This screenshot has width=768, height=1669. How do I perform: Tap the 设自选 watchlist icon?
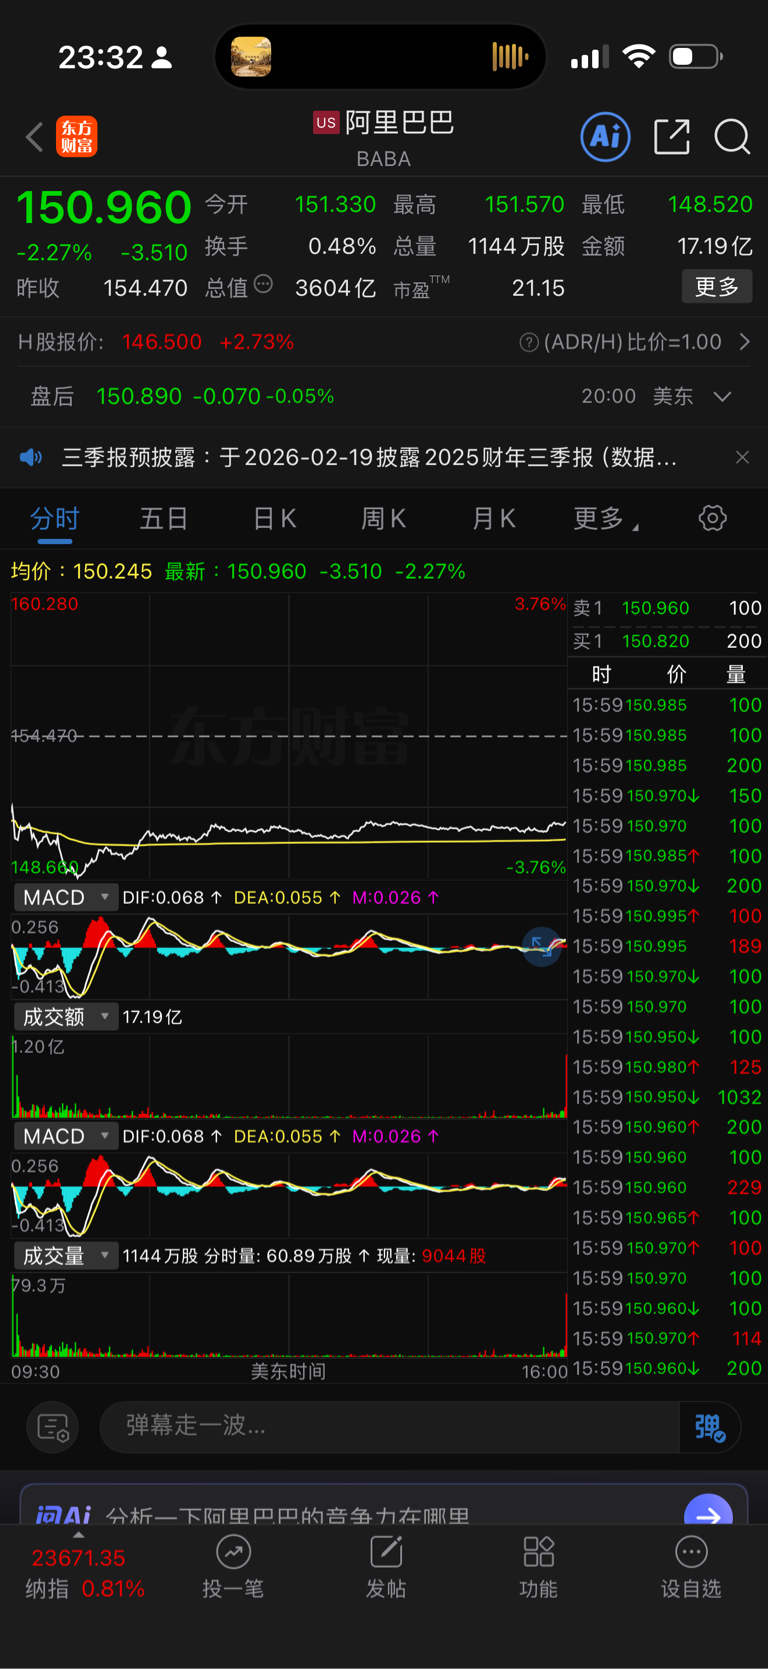(x=691, y=1551)
